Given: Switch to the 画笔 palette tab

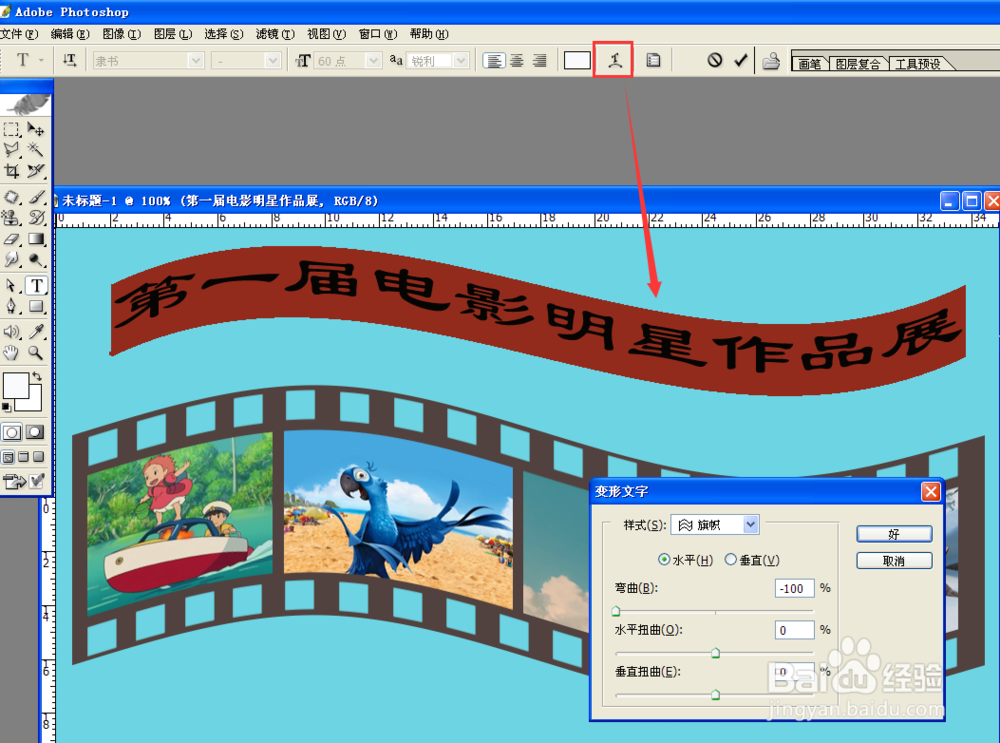Looking at the screenshot, I should click(x=809, y=63).
